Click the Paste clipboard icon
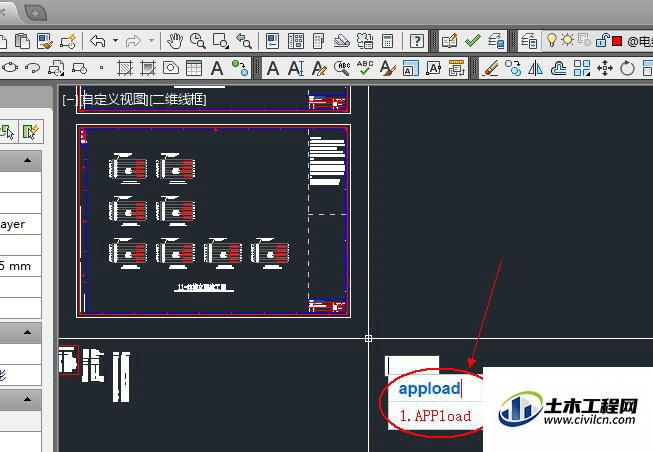Image resolution: width=653 pixels, height=452 pixels. click(22, 41)
